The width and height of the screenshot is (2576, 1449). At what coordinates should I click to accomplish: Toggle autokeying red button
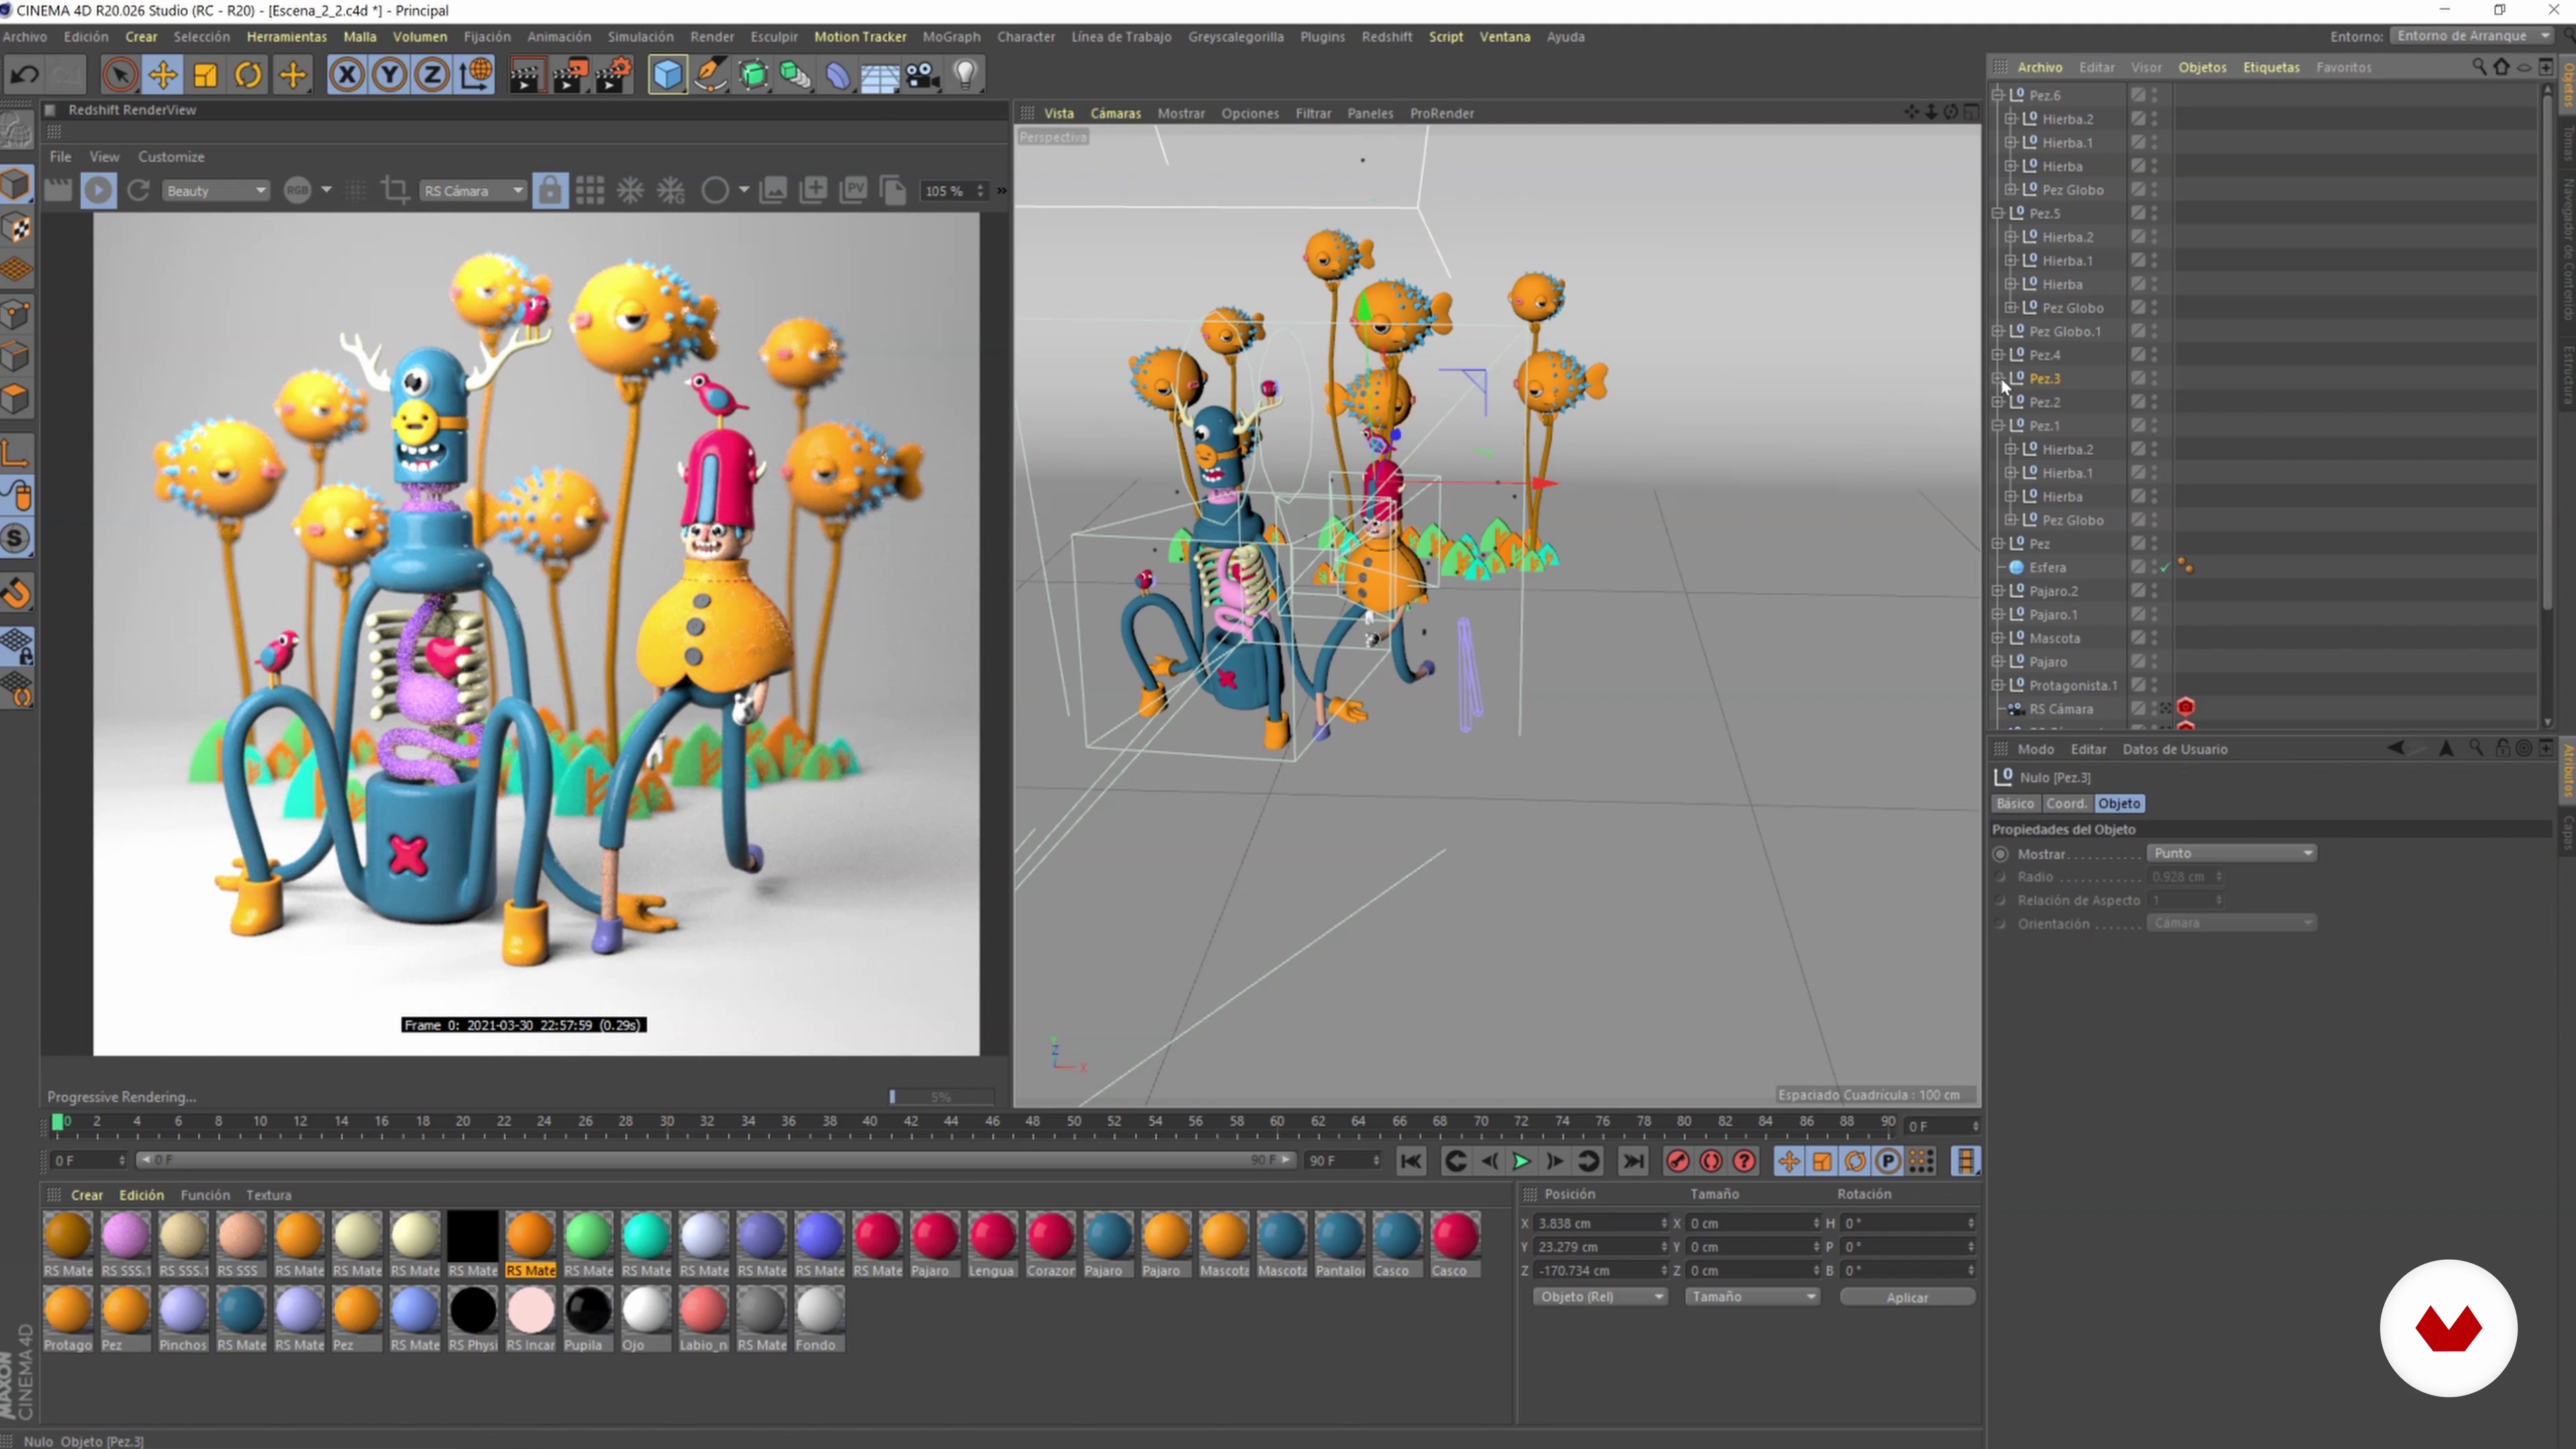pyautogui.click(x=1711, y=1162)
